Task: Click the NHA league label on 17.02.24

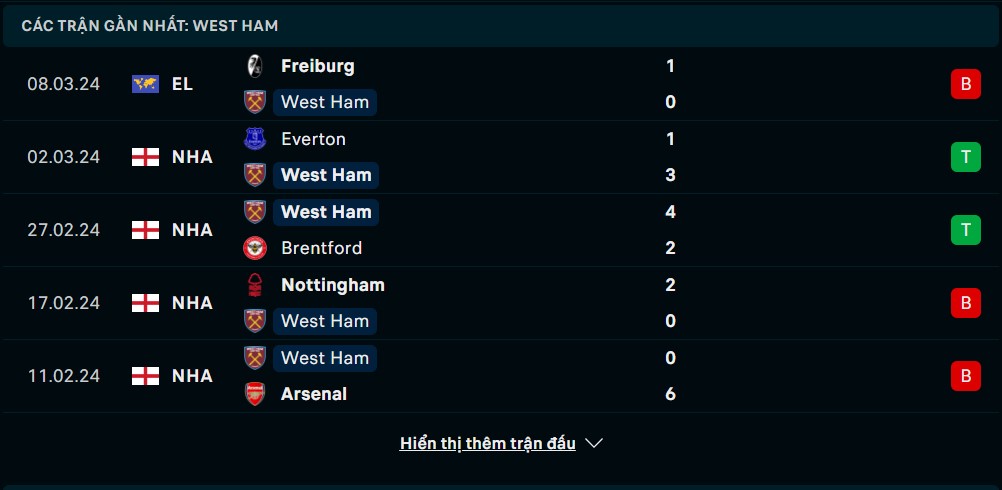Action: point(192,303)
